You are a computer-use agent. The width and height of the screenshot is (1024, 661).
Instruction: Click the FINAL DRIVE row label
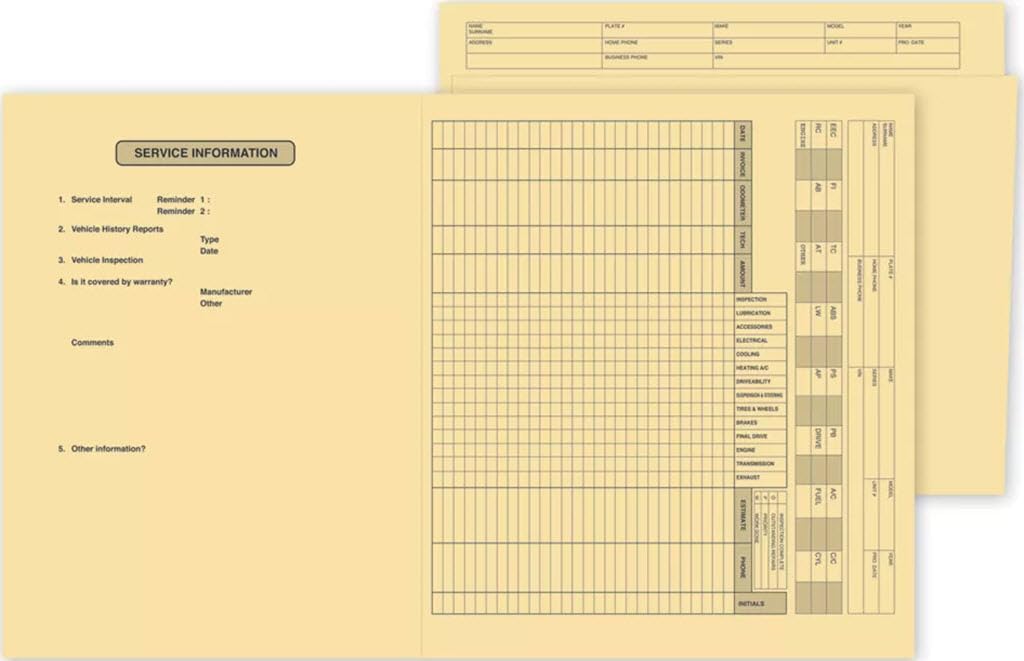pyautogui.click(x=760, y=436)
